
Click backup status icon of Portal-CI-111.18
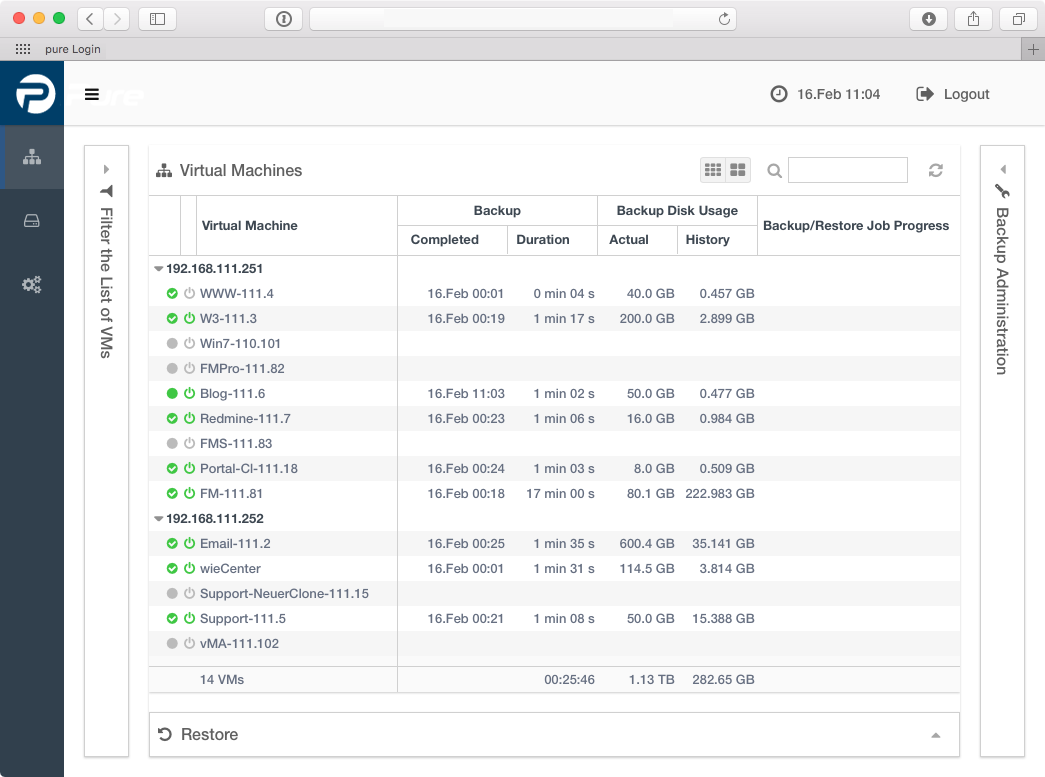(x=172, y=468)
